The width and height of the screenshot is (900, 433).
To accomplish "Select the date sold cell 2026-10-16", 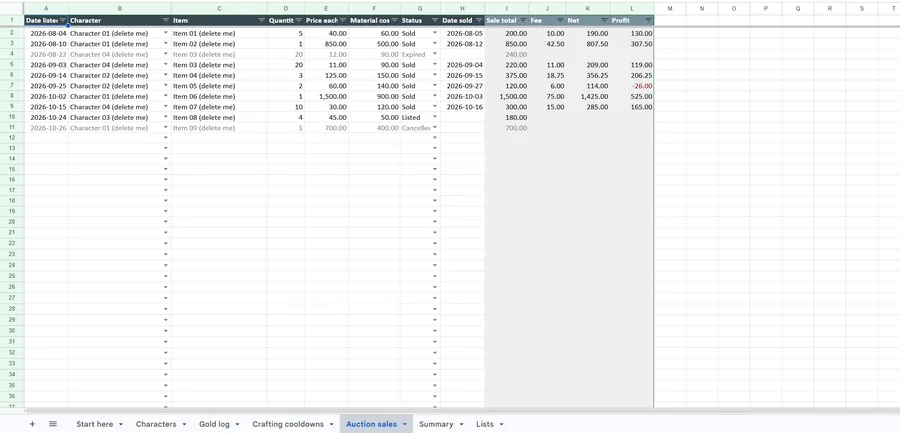I will (463, 107).
